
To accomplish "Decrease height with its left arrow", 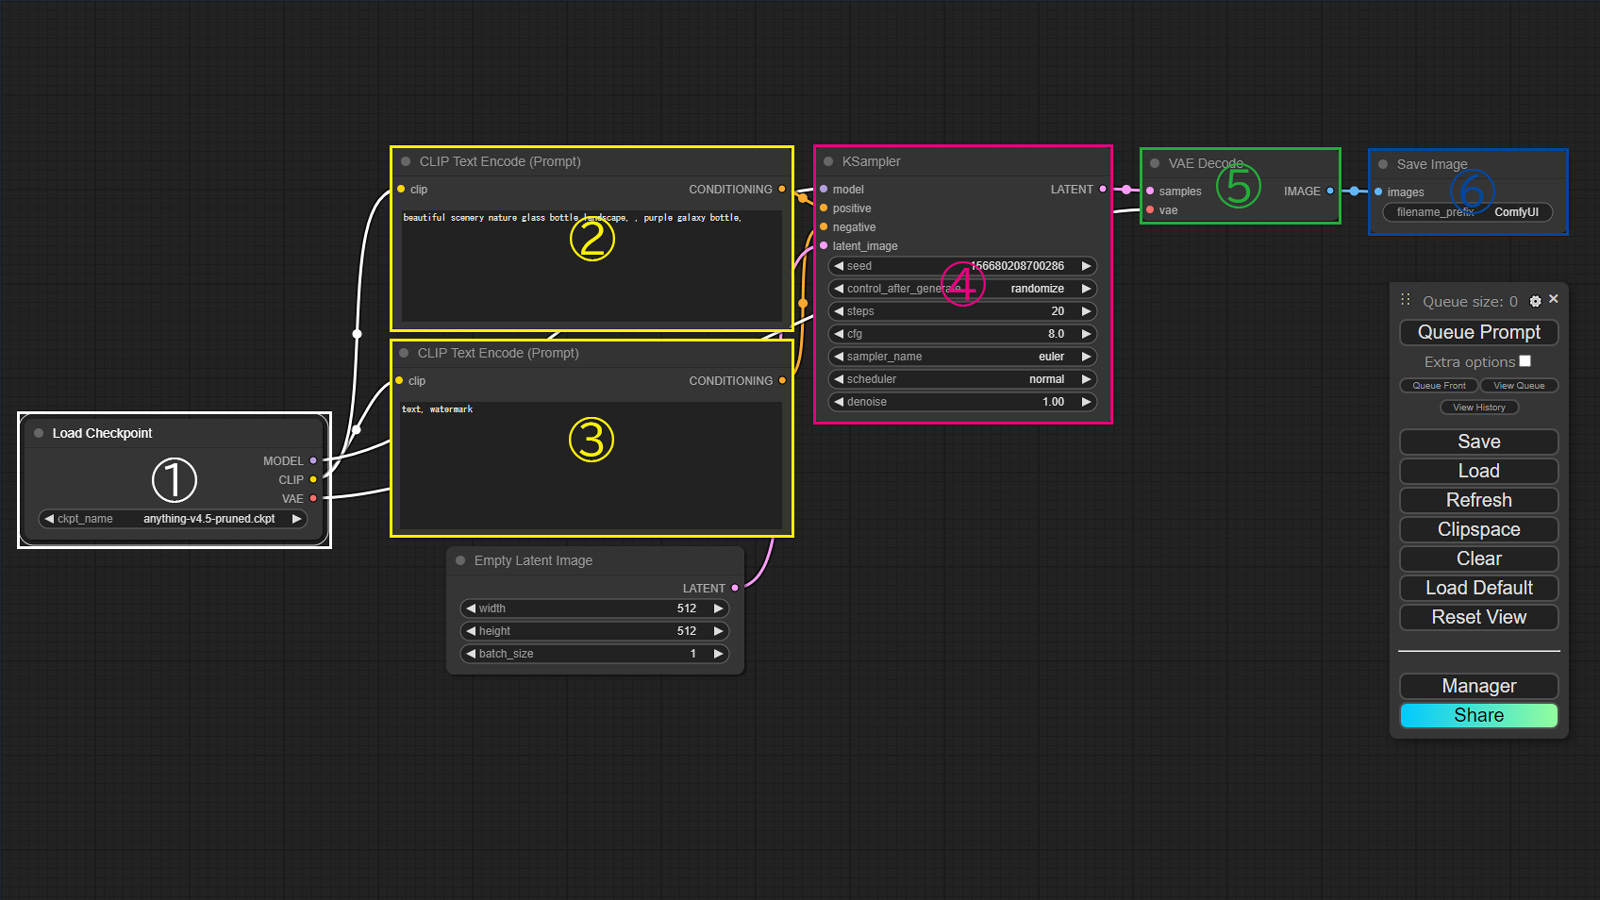I will coord(471,631).
